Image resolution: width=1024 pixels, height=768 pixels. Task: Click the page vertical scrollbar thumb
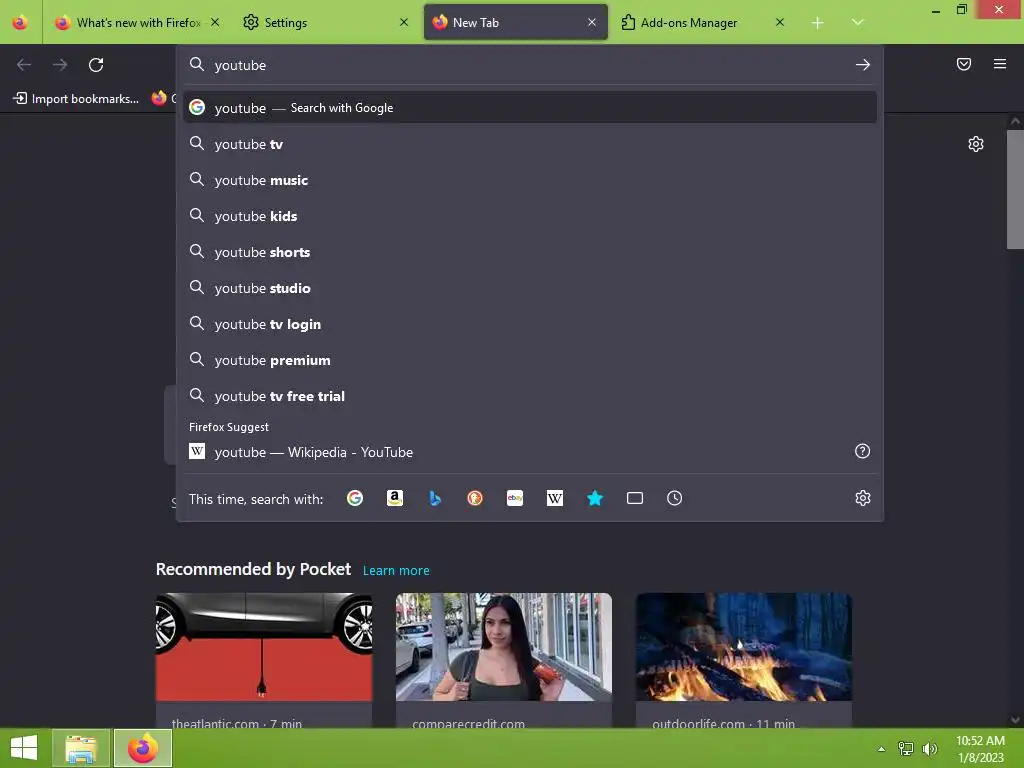(x=1015, y=189)
